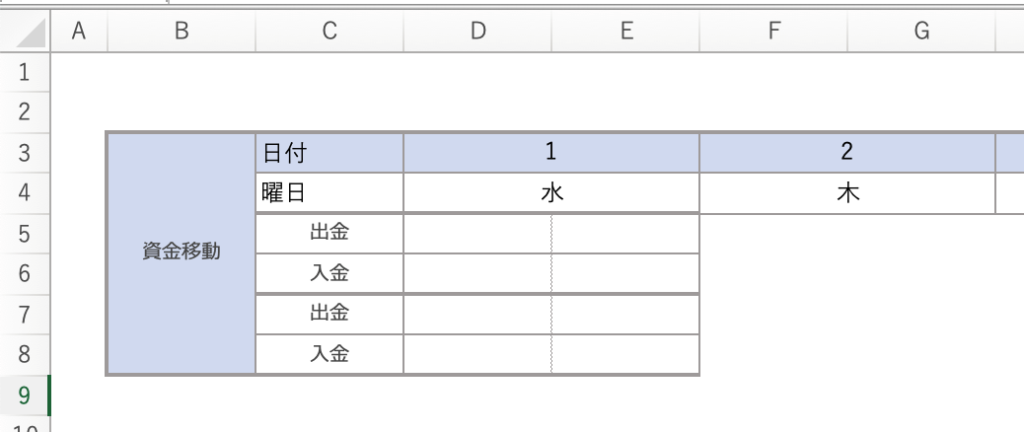
Task: Select column B header
Action: [181, 32]
